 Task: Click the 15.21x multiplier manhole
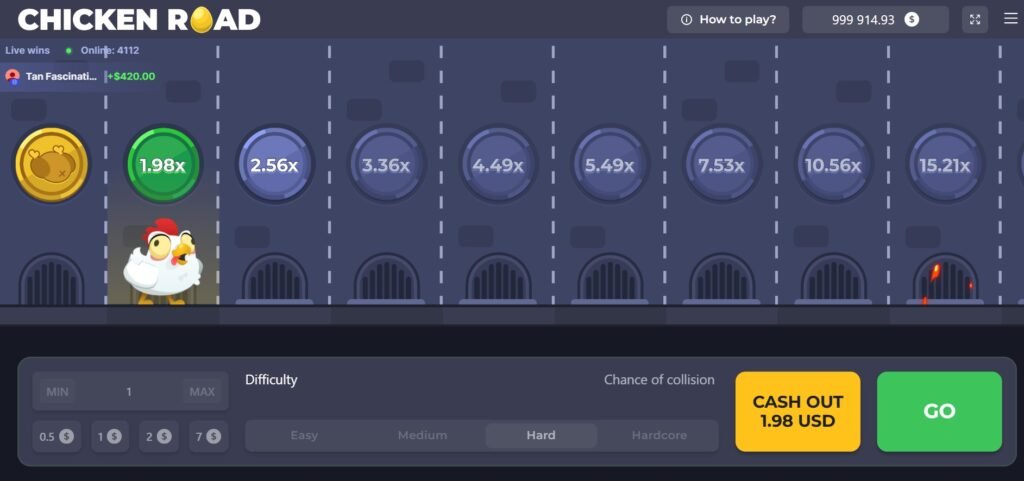coord(945,165)
